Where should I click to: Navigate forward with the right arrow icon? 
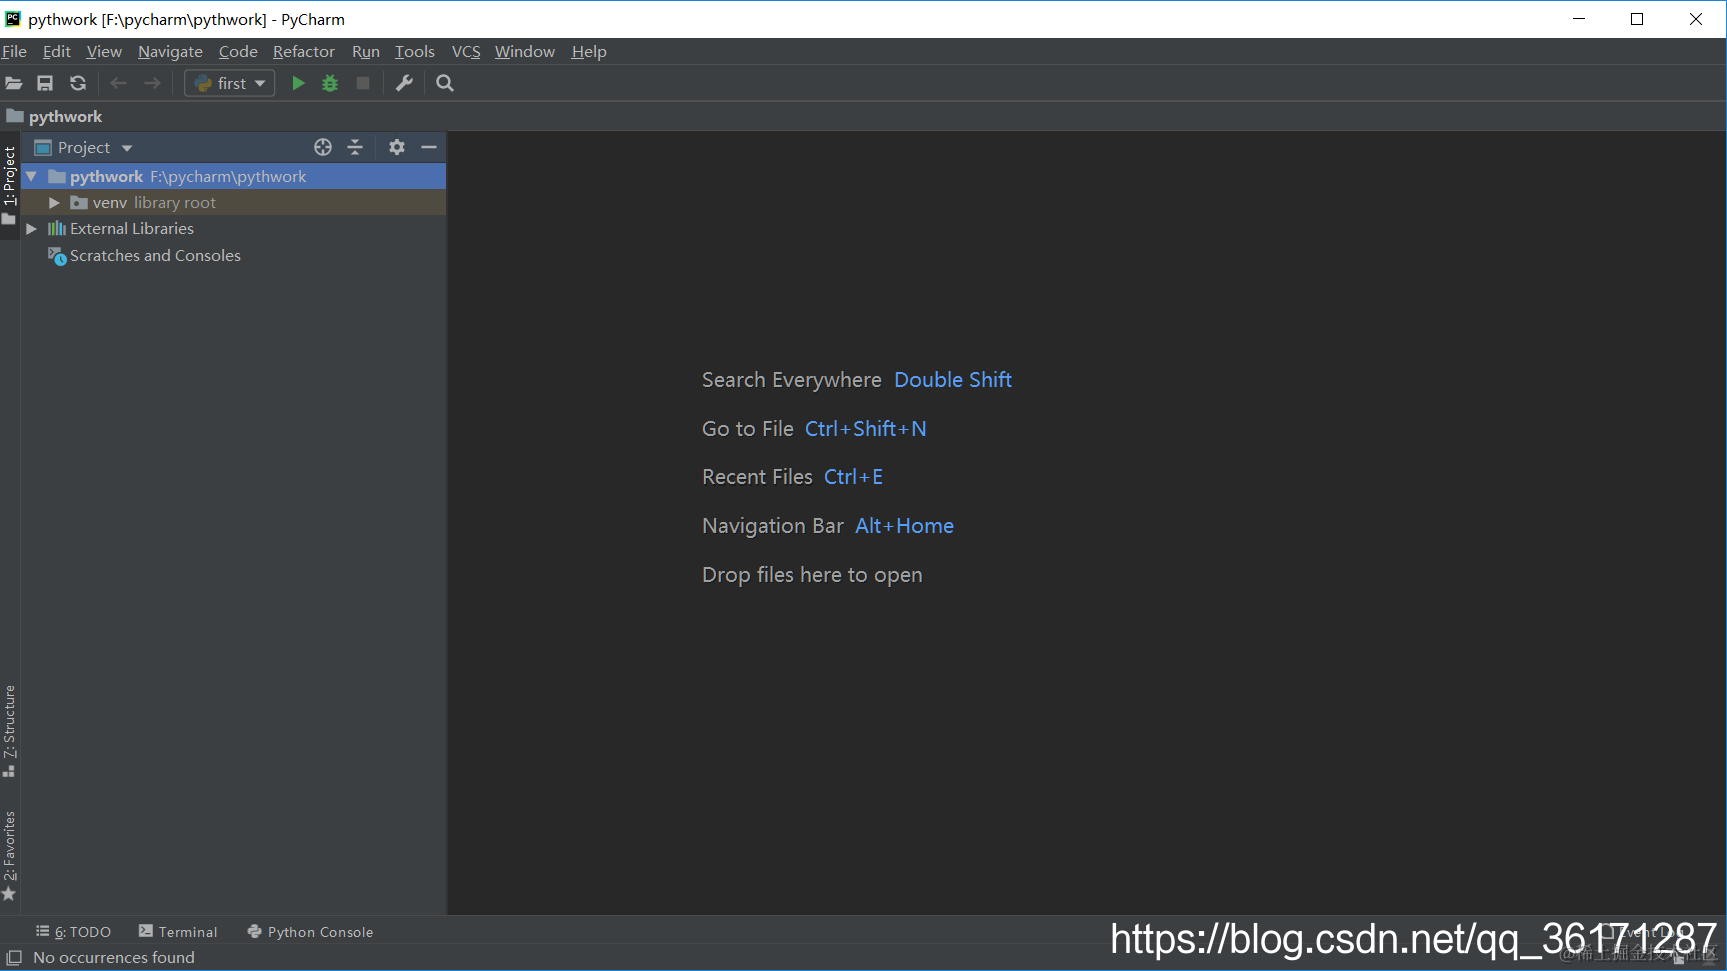tap(152, 84)
